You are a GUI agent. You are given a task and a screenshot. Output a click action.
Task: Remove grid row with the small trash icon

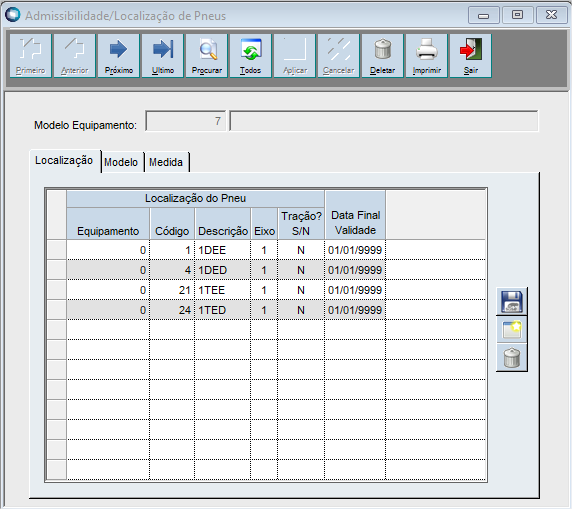pyautogui.click(x=511, y=358)
